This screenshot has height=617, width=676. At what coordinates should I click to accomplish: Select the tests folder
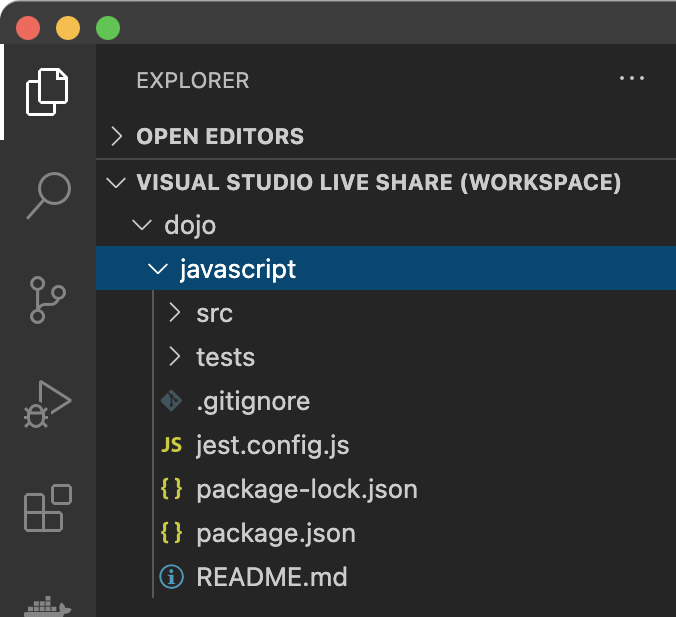386,357
